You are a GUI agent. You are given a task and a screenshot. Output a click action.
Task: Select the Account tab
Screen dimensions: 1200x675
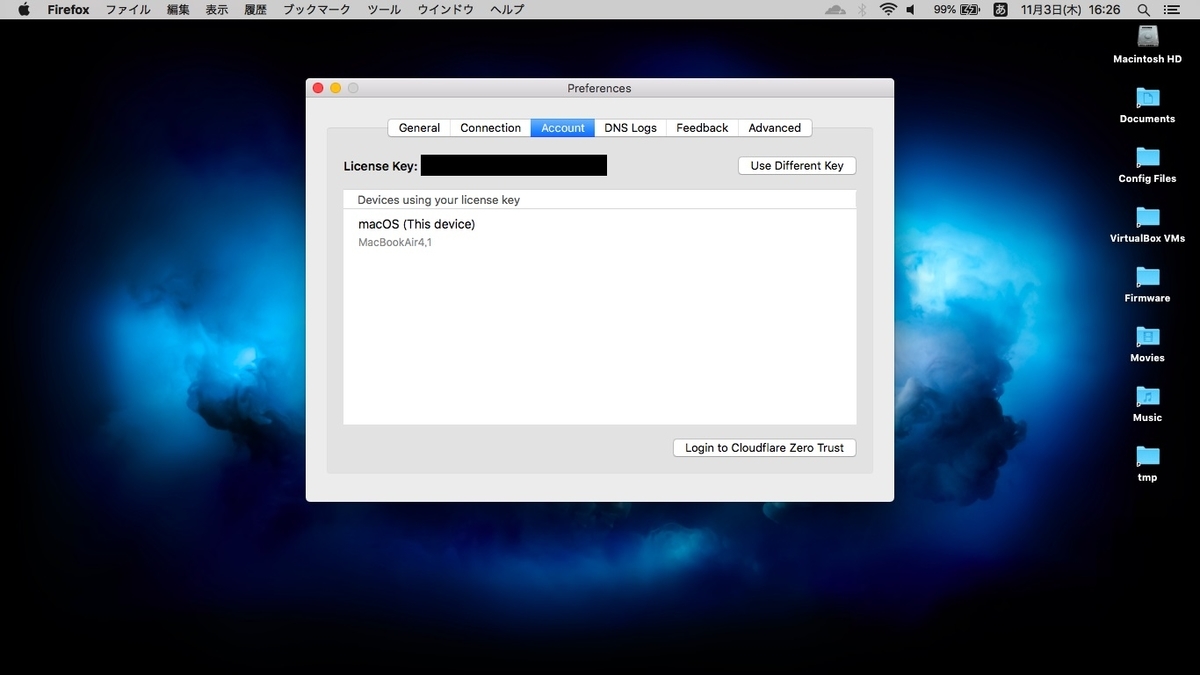click(563, 128)
